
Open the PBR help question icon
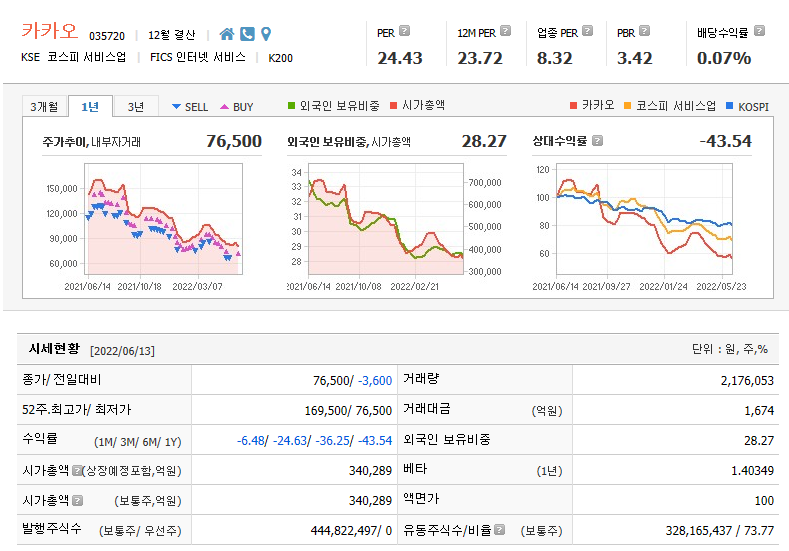(x=644, y=31)
